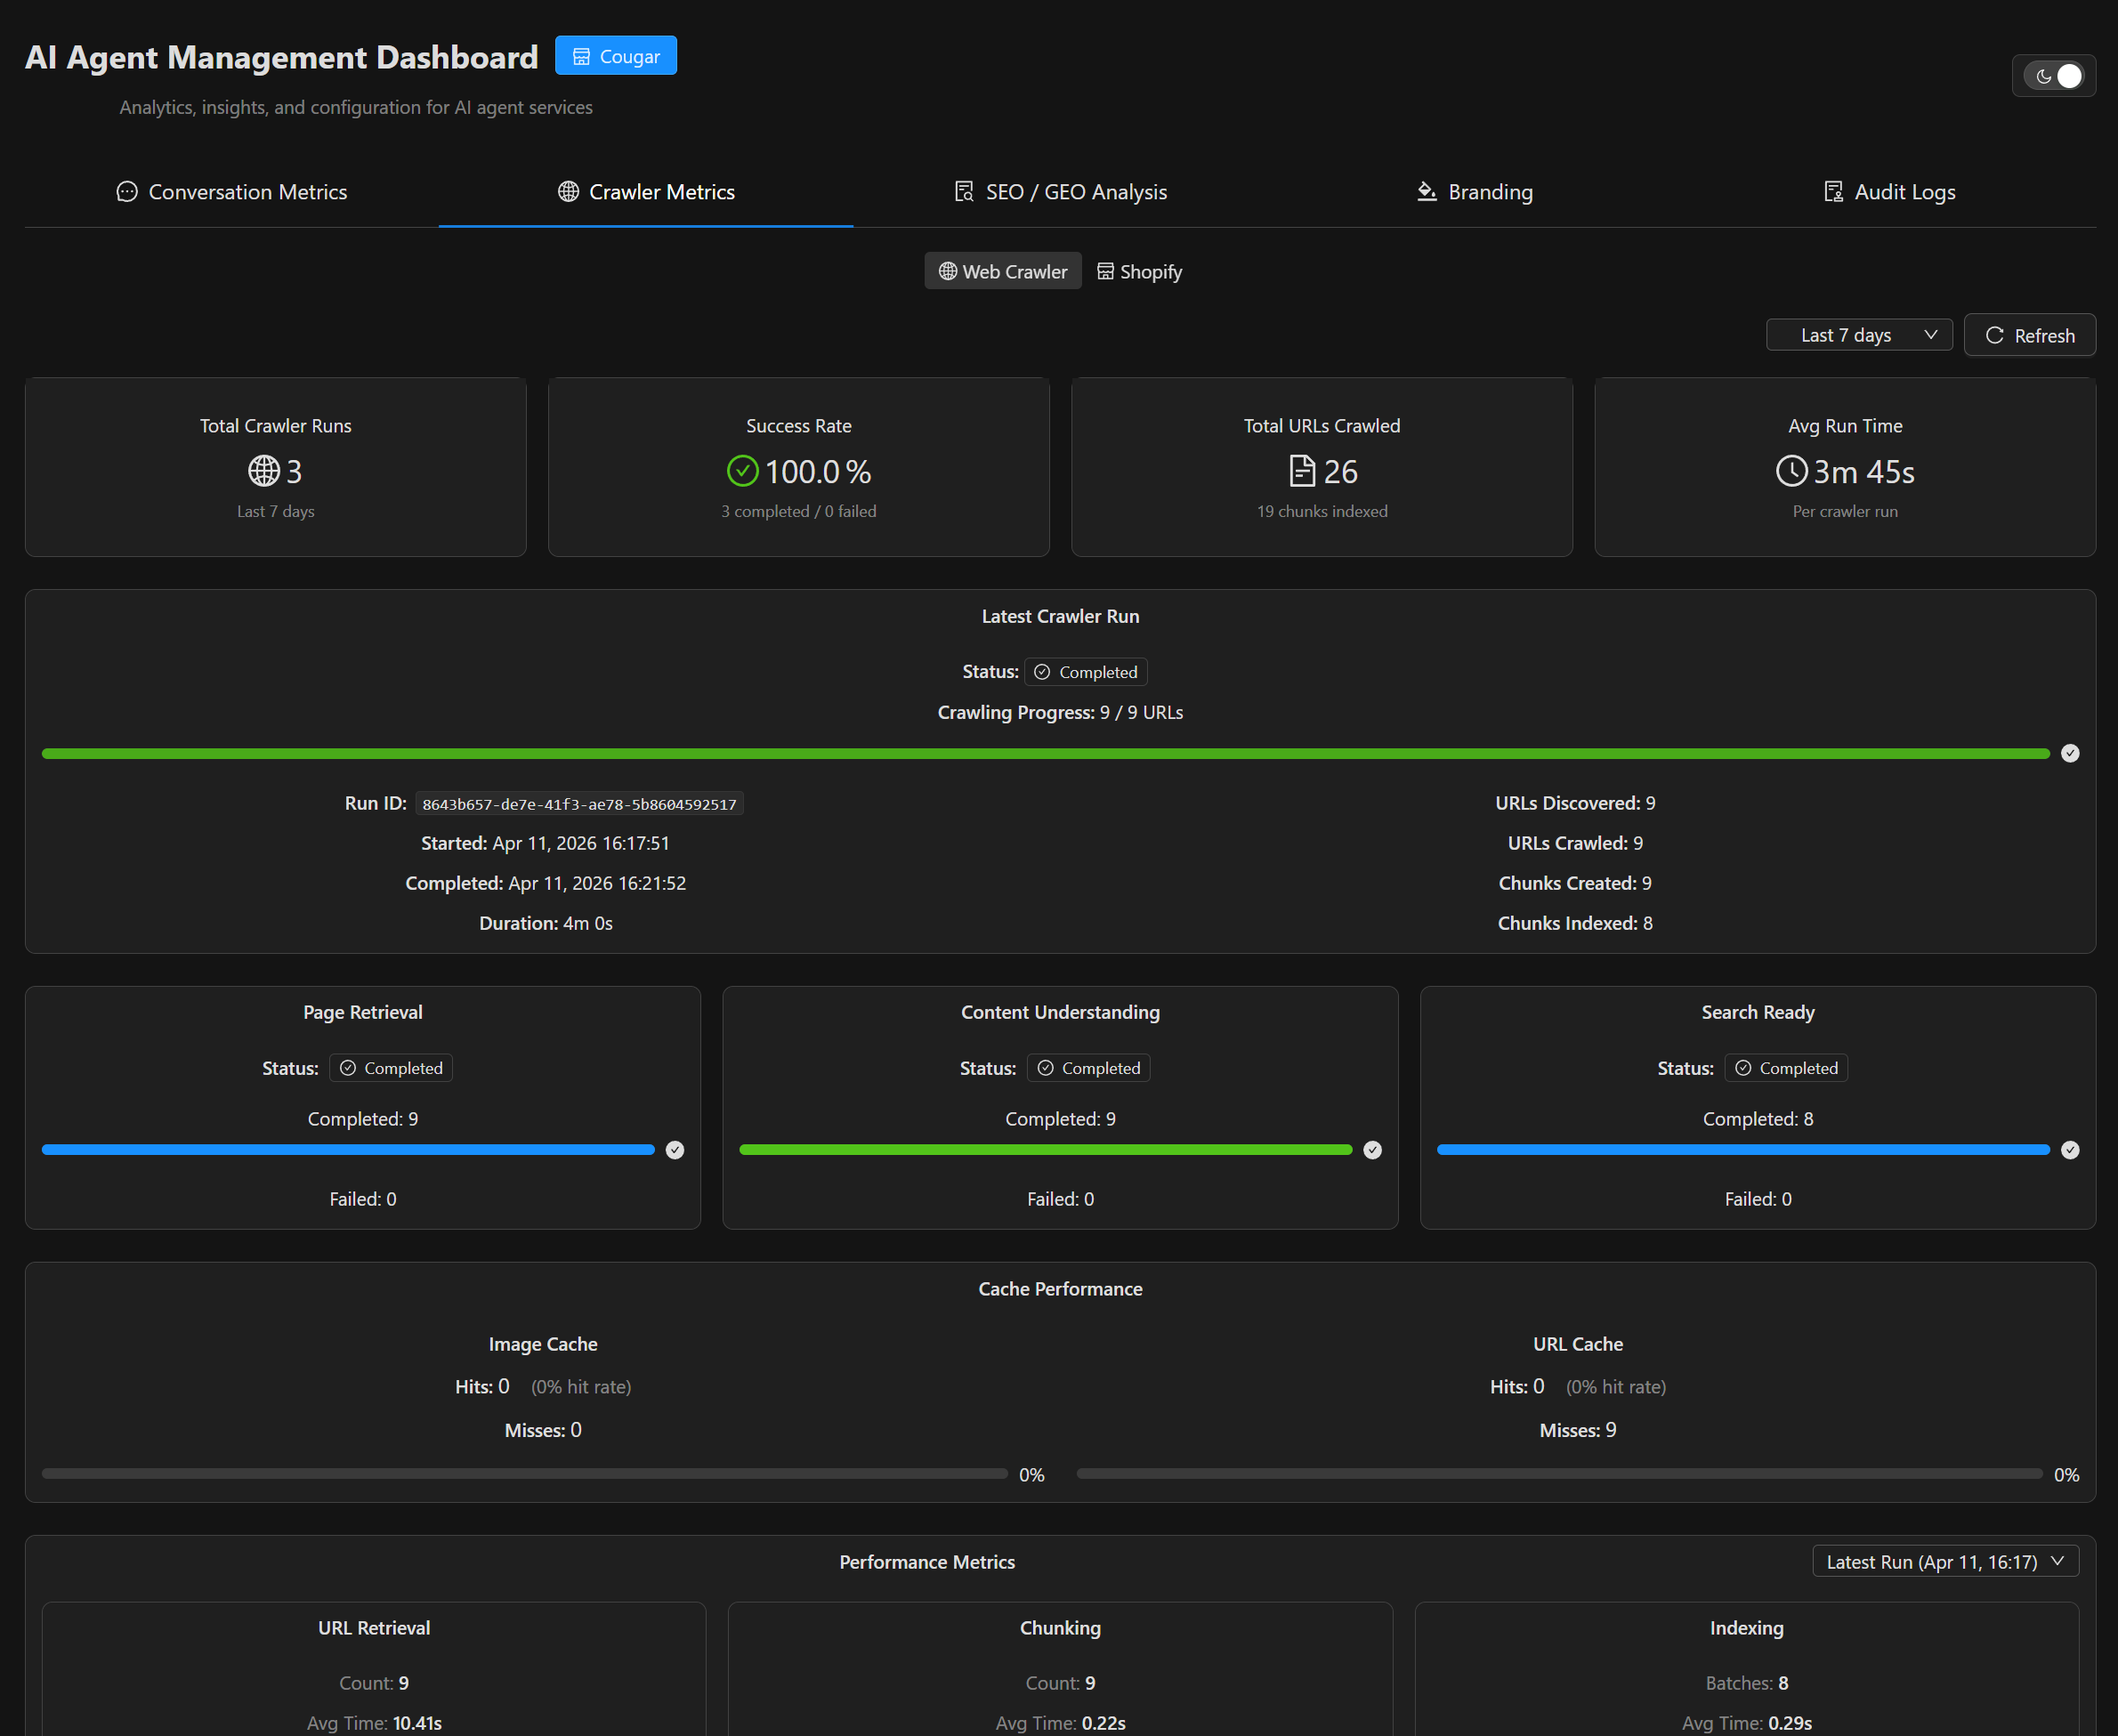Click the Audit Logs document icon

(1834, 192)
